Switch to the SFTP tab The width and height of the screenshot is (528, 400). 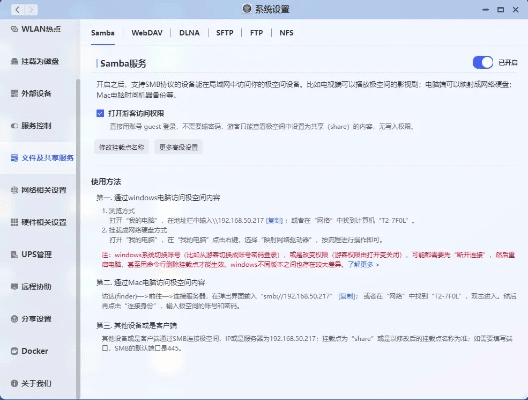coord(225,33)
